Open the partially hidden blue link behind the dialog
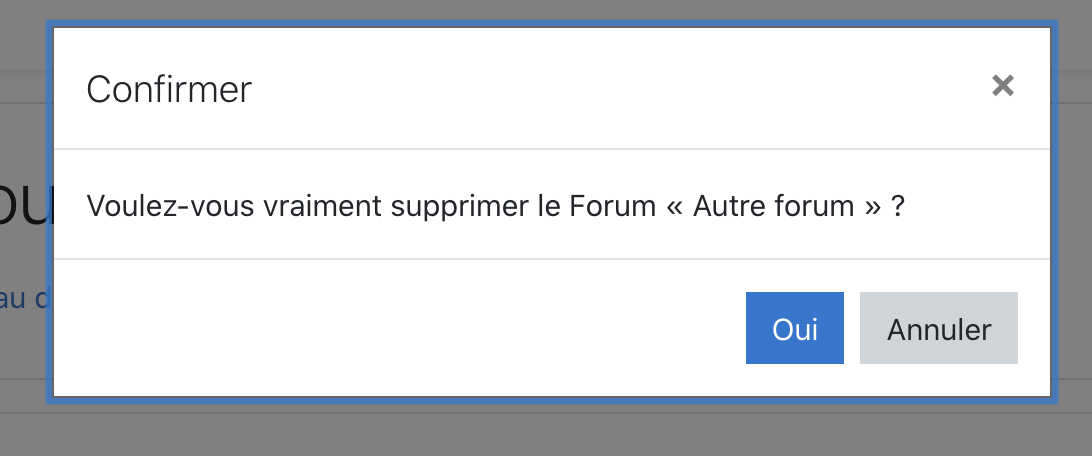This screenshot has width=1092, height=456. (22, 299)
